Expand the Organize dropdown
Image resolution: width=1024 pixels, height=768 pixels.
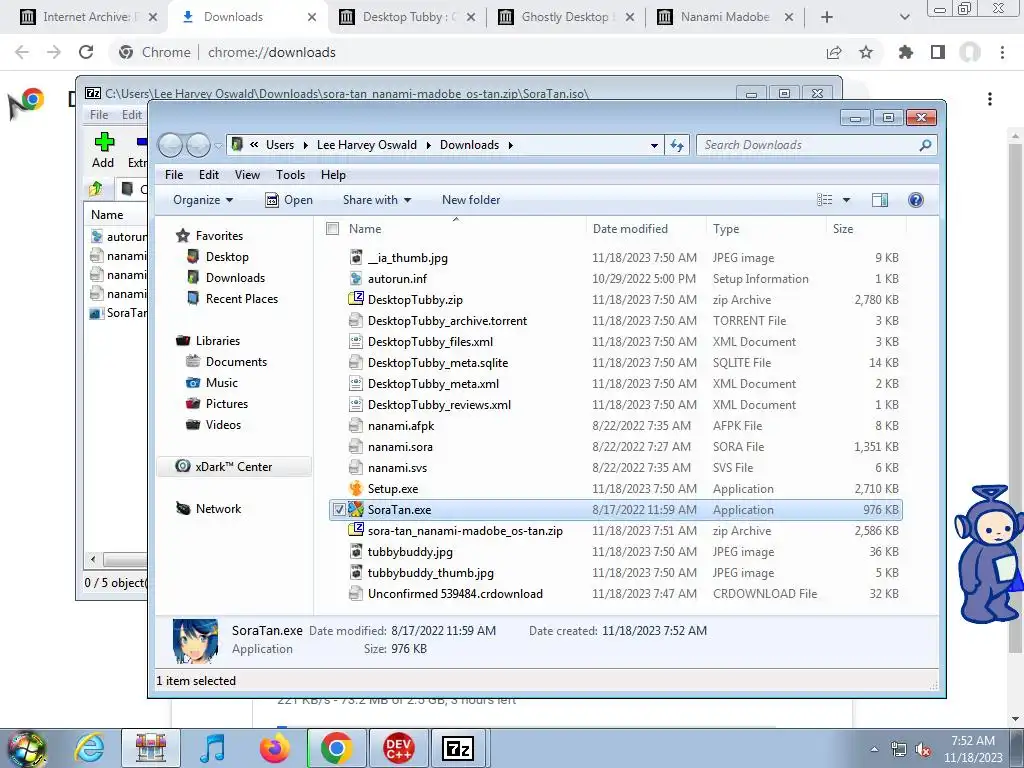[x=203, y=200]
